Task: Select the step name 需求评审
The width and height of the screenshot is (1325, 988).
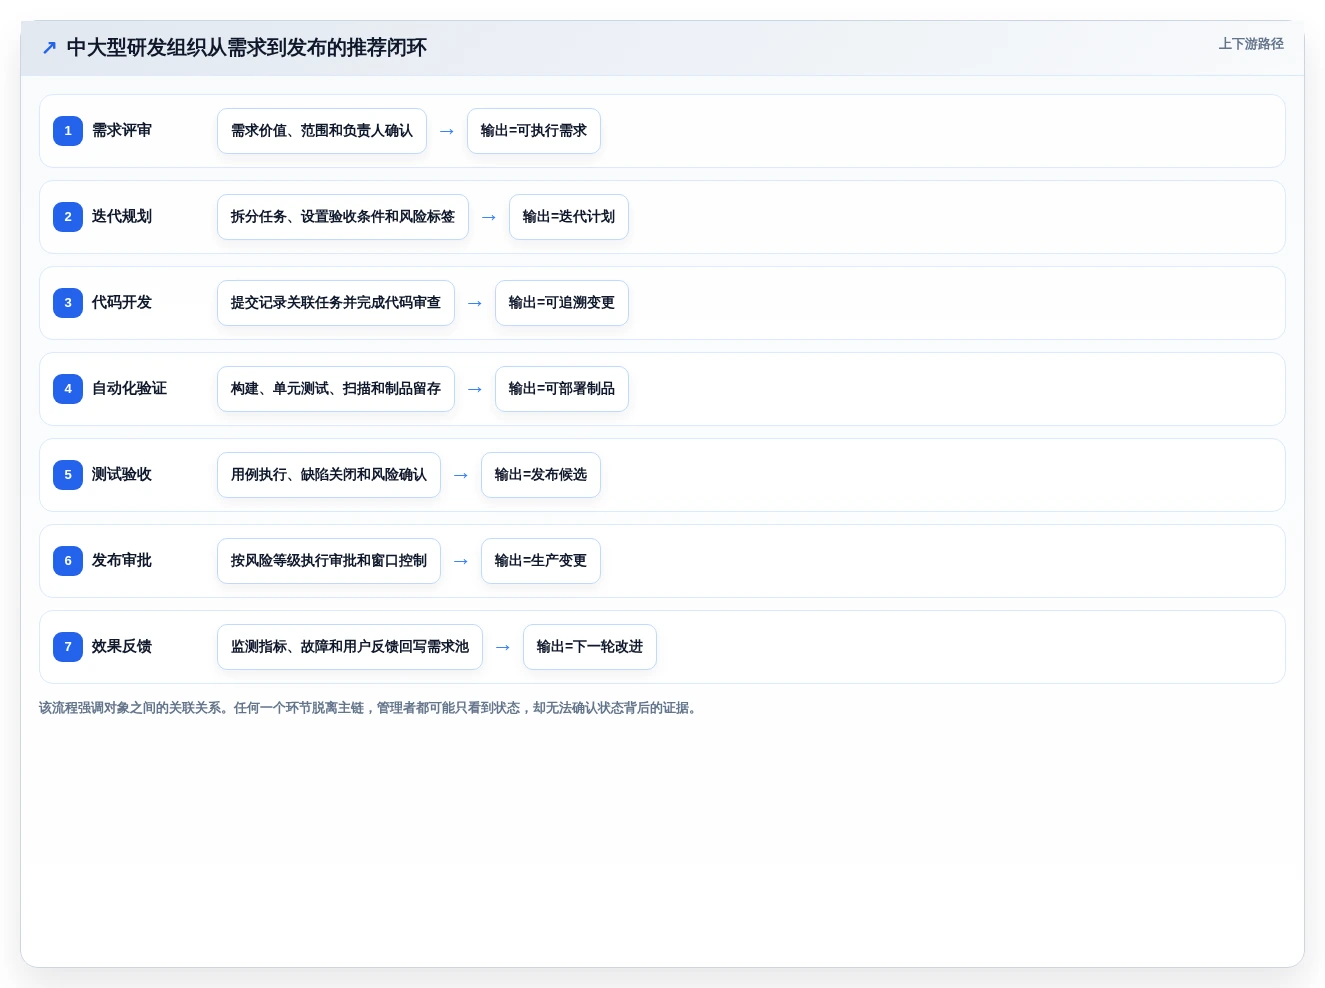Action: 122,131
